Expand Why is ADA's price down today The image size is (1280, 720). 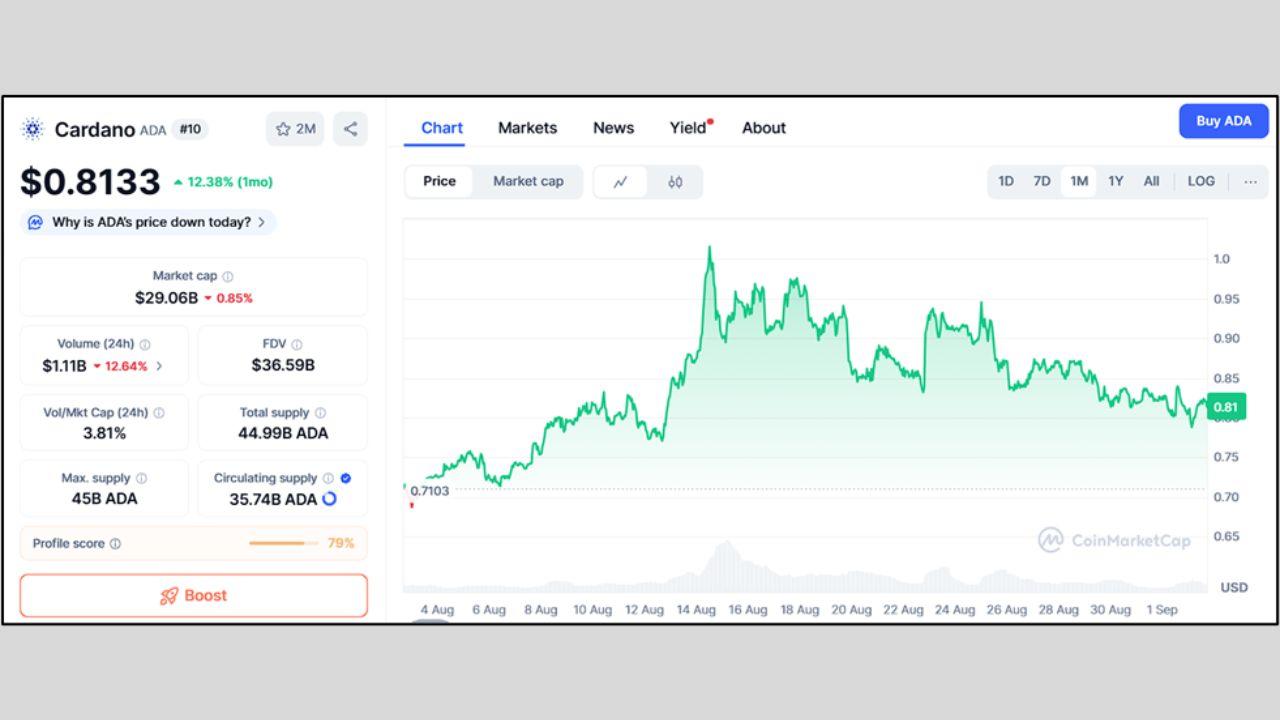(x=149, y=222)
